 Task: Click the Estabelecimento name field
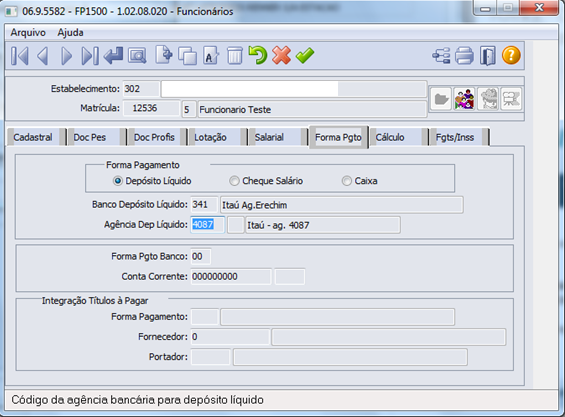pyautogui.click(x=294, y=89)
